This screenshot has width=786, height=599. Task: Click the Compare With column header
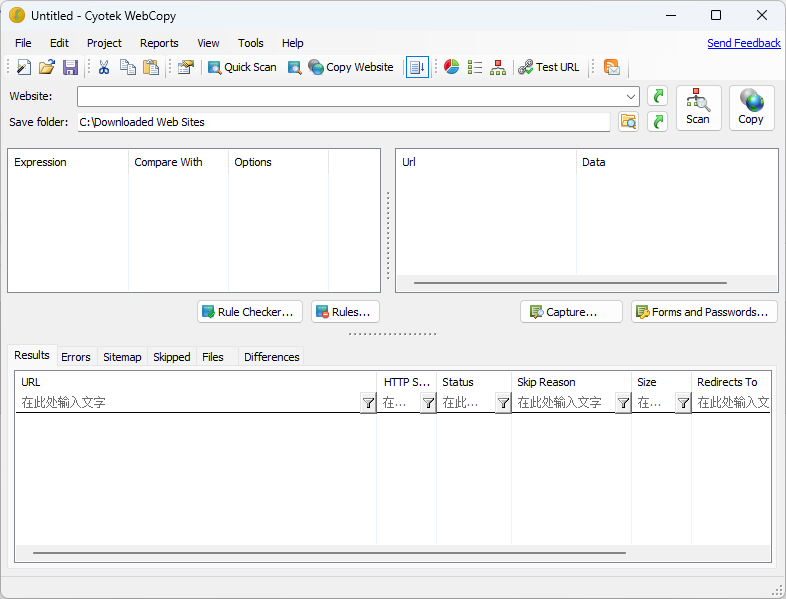coord(178,162)
